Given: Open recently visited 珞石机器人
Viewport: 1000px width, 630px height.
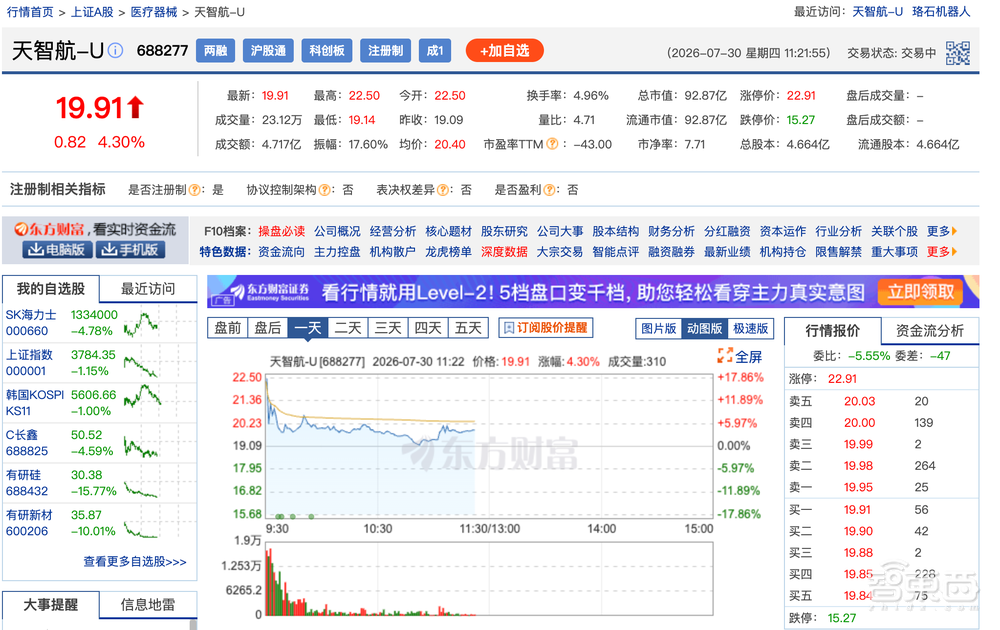Looking at the screenshot, I should (941, 11).
